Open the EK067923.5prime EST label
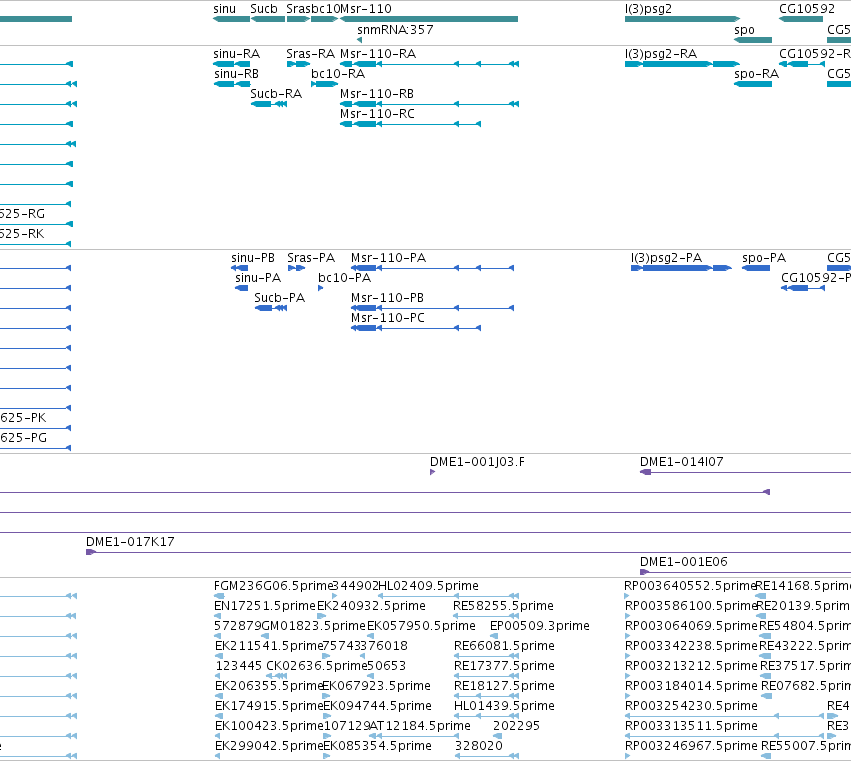This screenshot has width=851, height=761. coord(377,686)
